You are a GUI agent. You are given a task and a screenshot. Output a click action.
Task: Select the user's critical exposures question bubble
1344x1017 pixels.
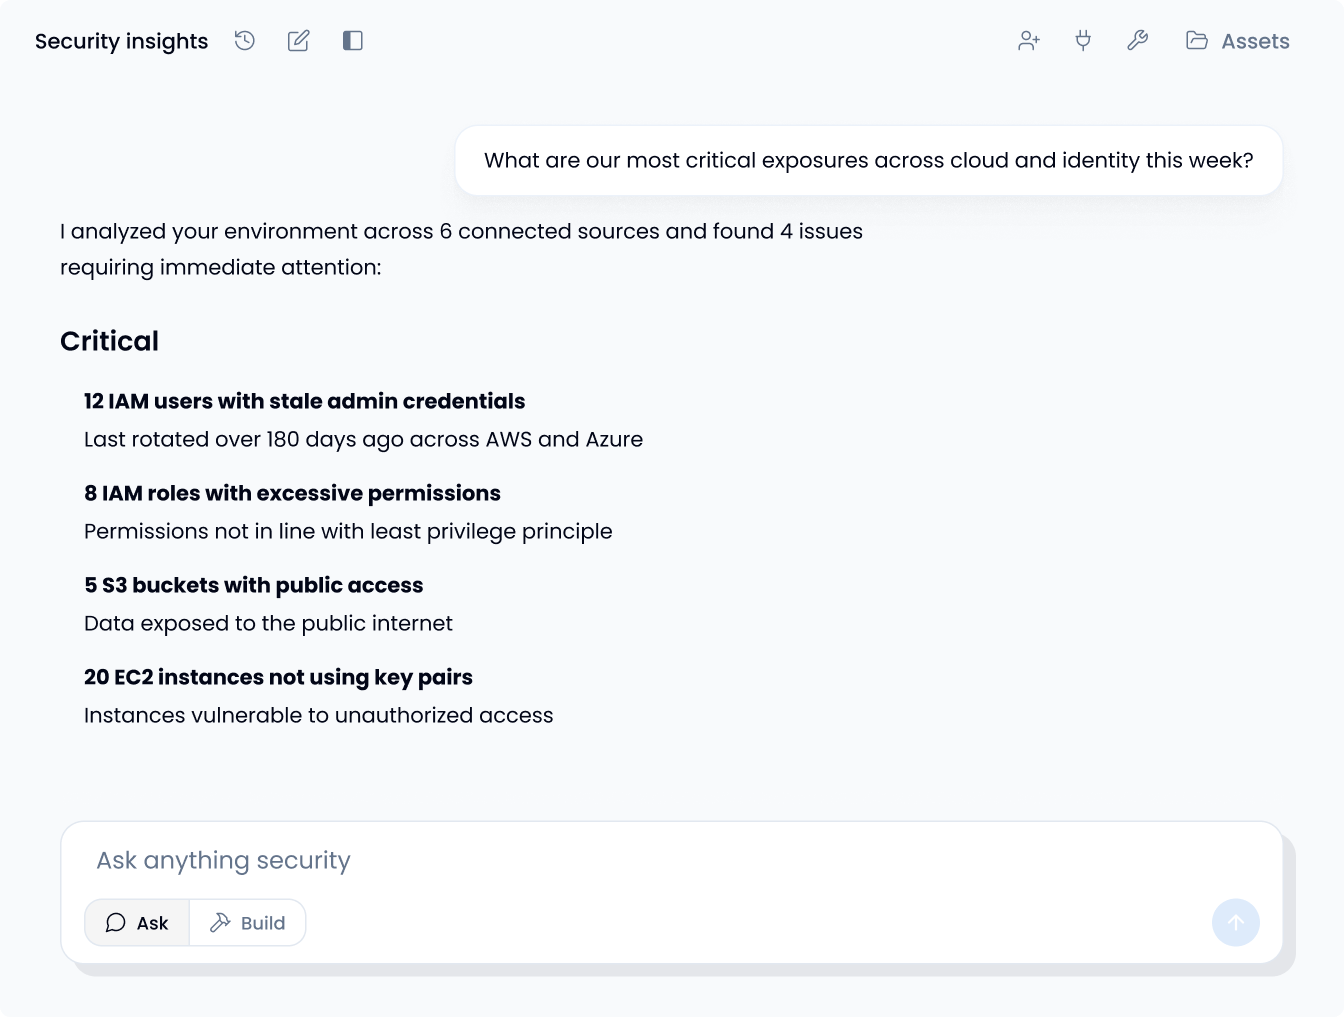(x=868, y=161)
